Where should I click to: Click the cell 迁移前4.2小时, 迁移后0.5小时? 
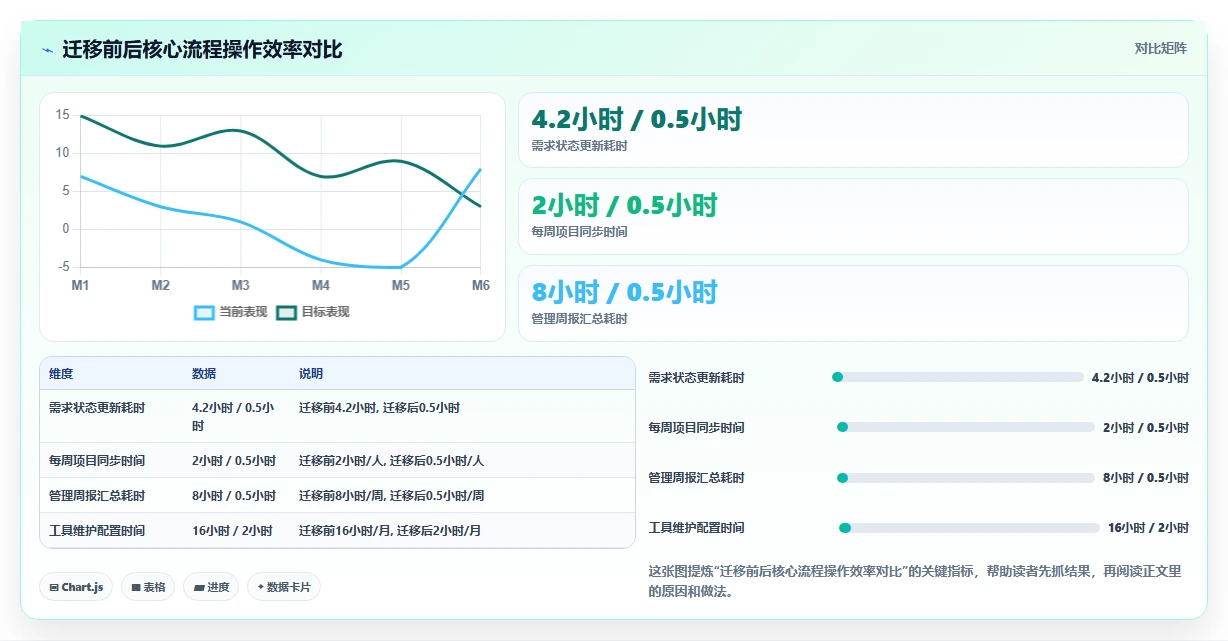(x=380, y=408)
